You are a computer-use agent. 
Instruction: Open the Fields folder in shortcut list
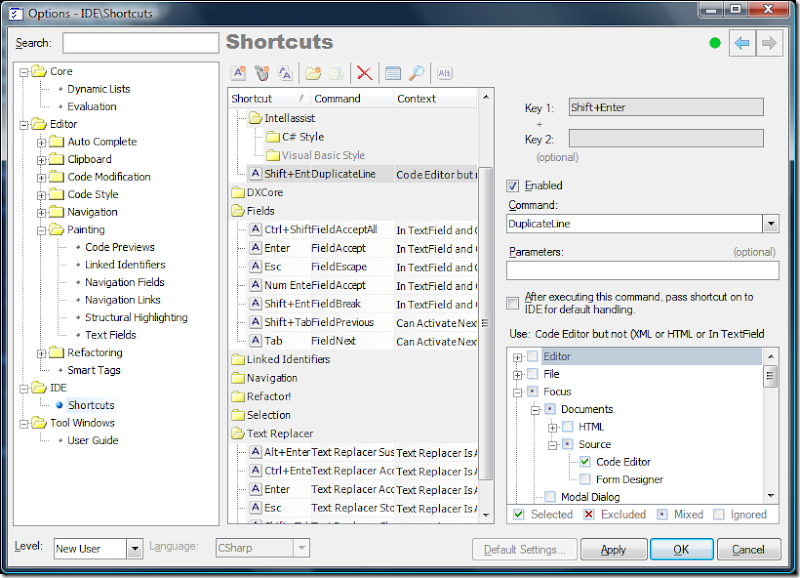coord(253,211)
